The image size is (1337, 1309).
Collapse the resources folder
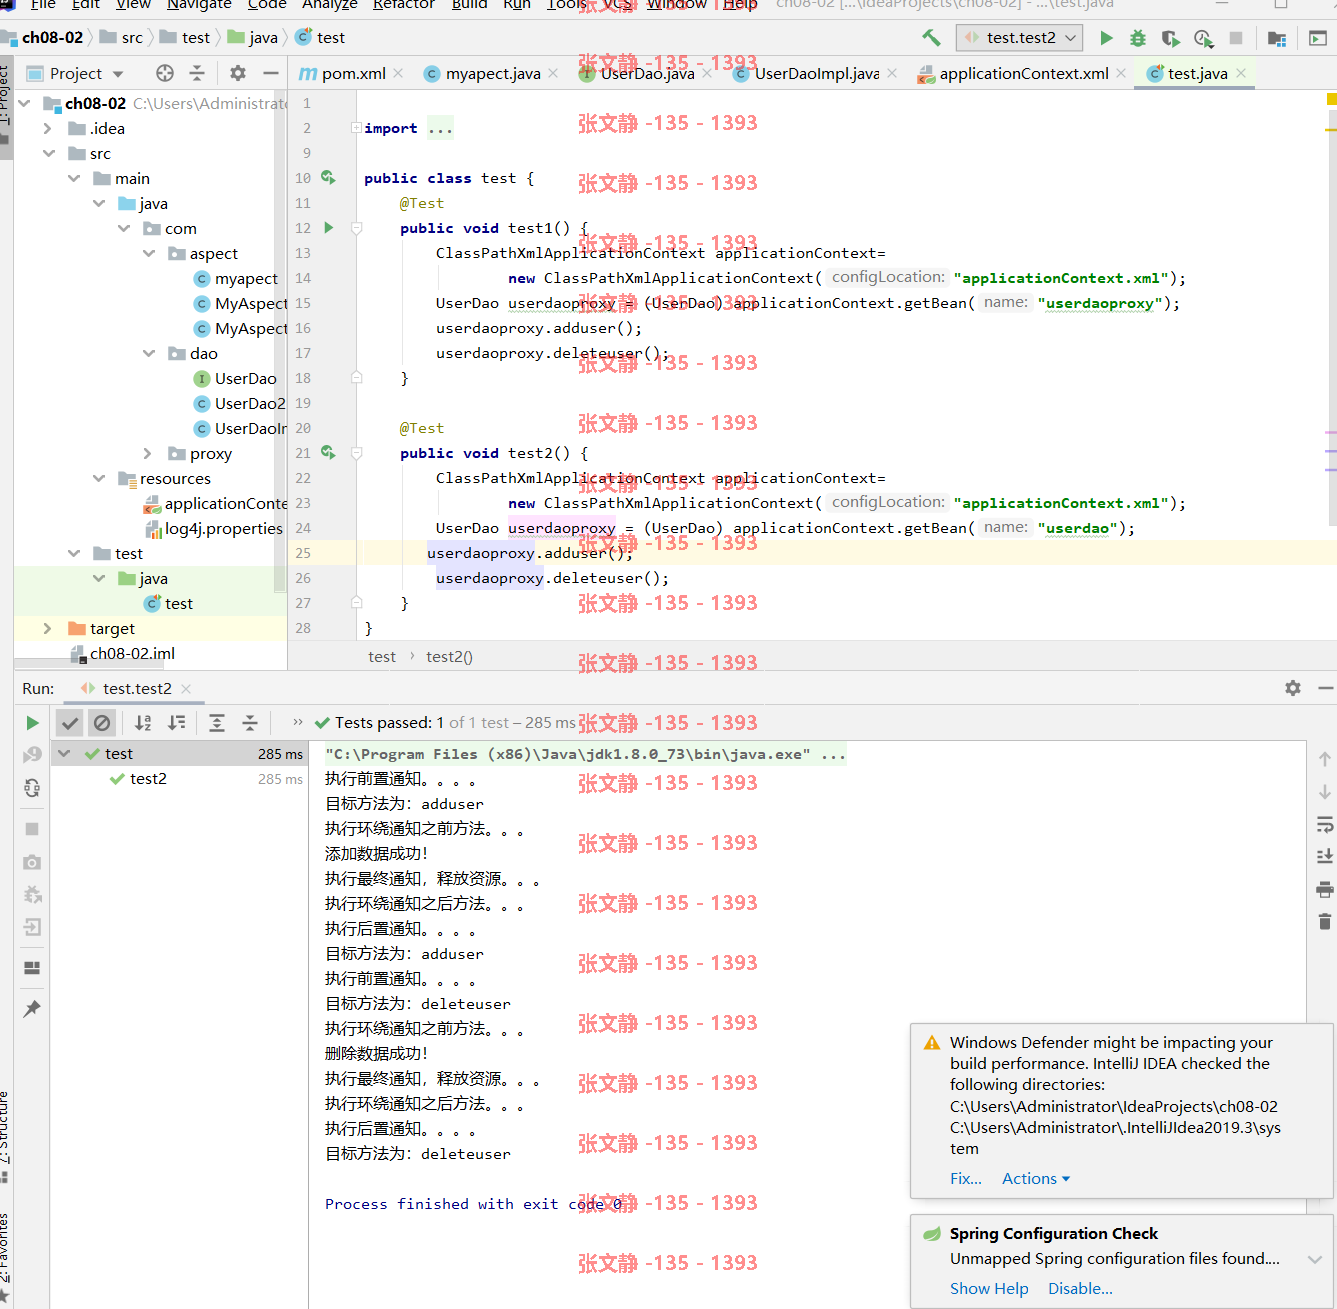pyautogui.click(x=98, y=478)
